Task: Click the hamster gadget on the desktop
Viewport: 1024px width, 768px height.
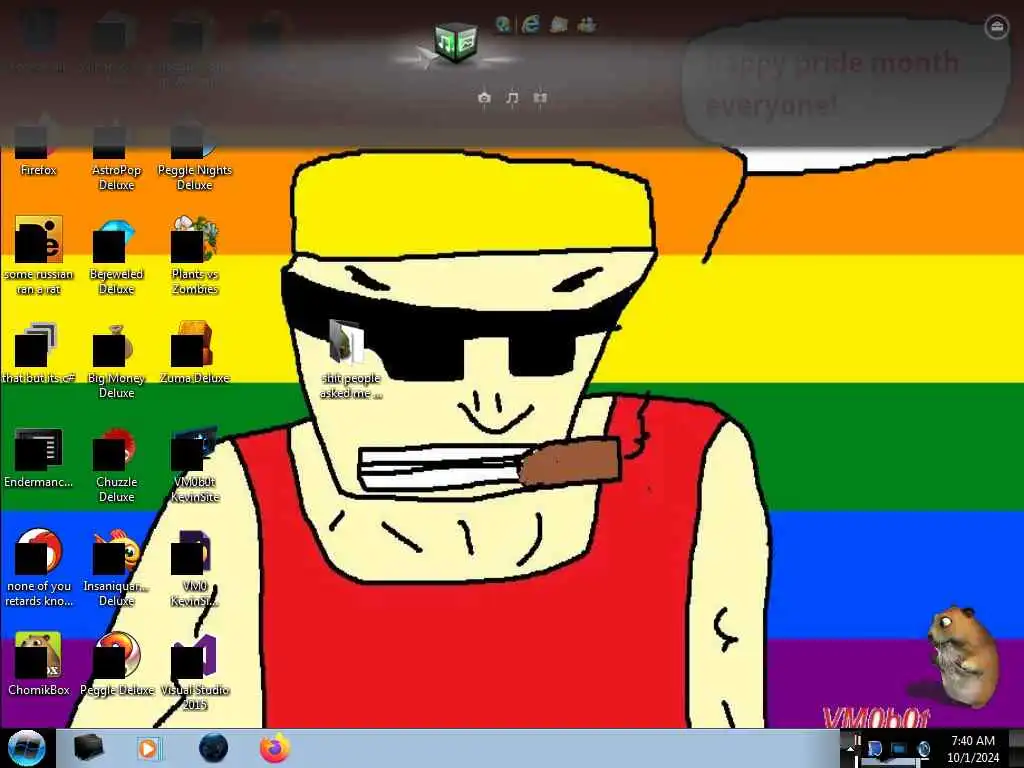Action: point(963,656)
